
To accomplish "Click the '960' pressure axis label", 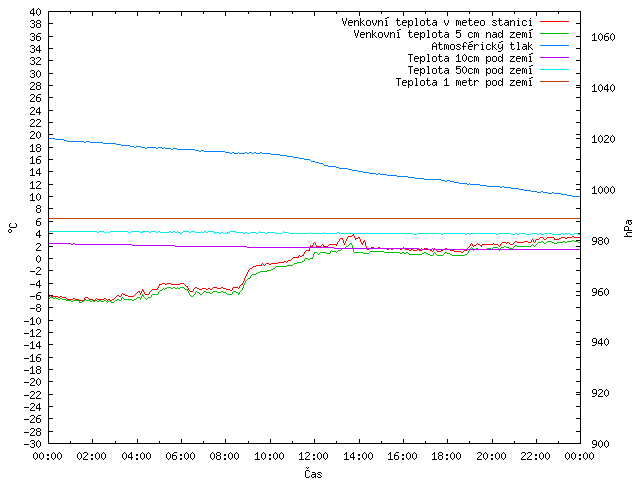I will [600, 292].
